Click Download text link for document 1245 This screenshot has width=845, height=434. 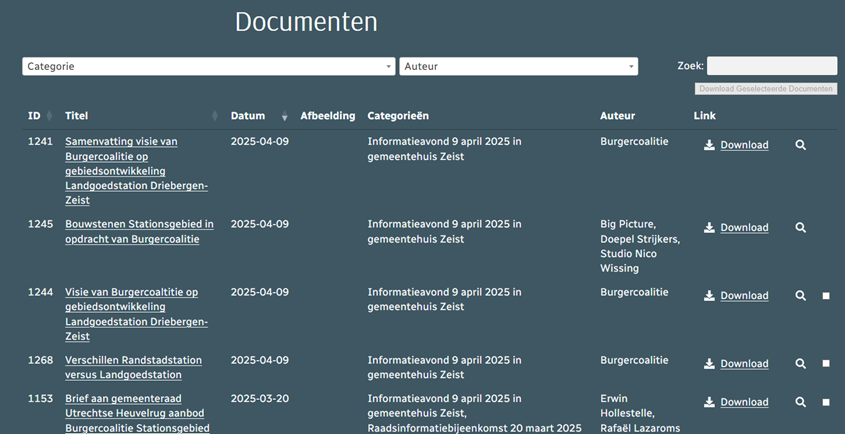744,228
